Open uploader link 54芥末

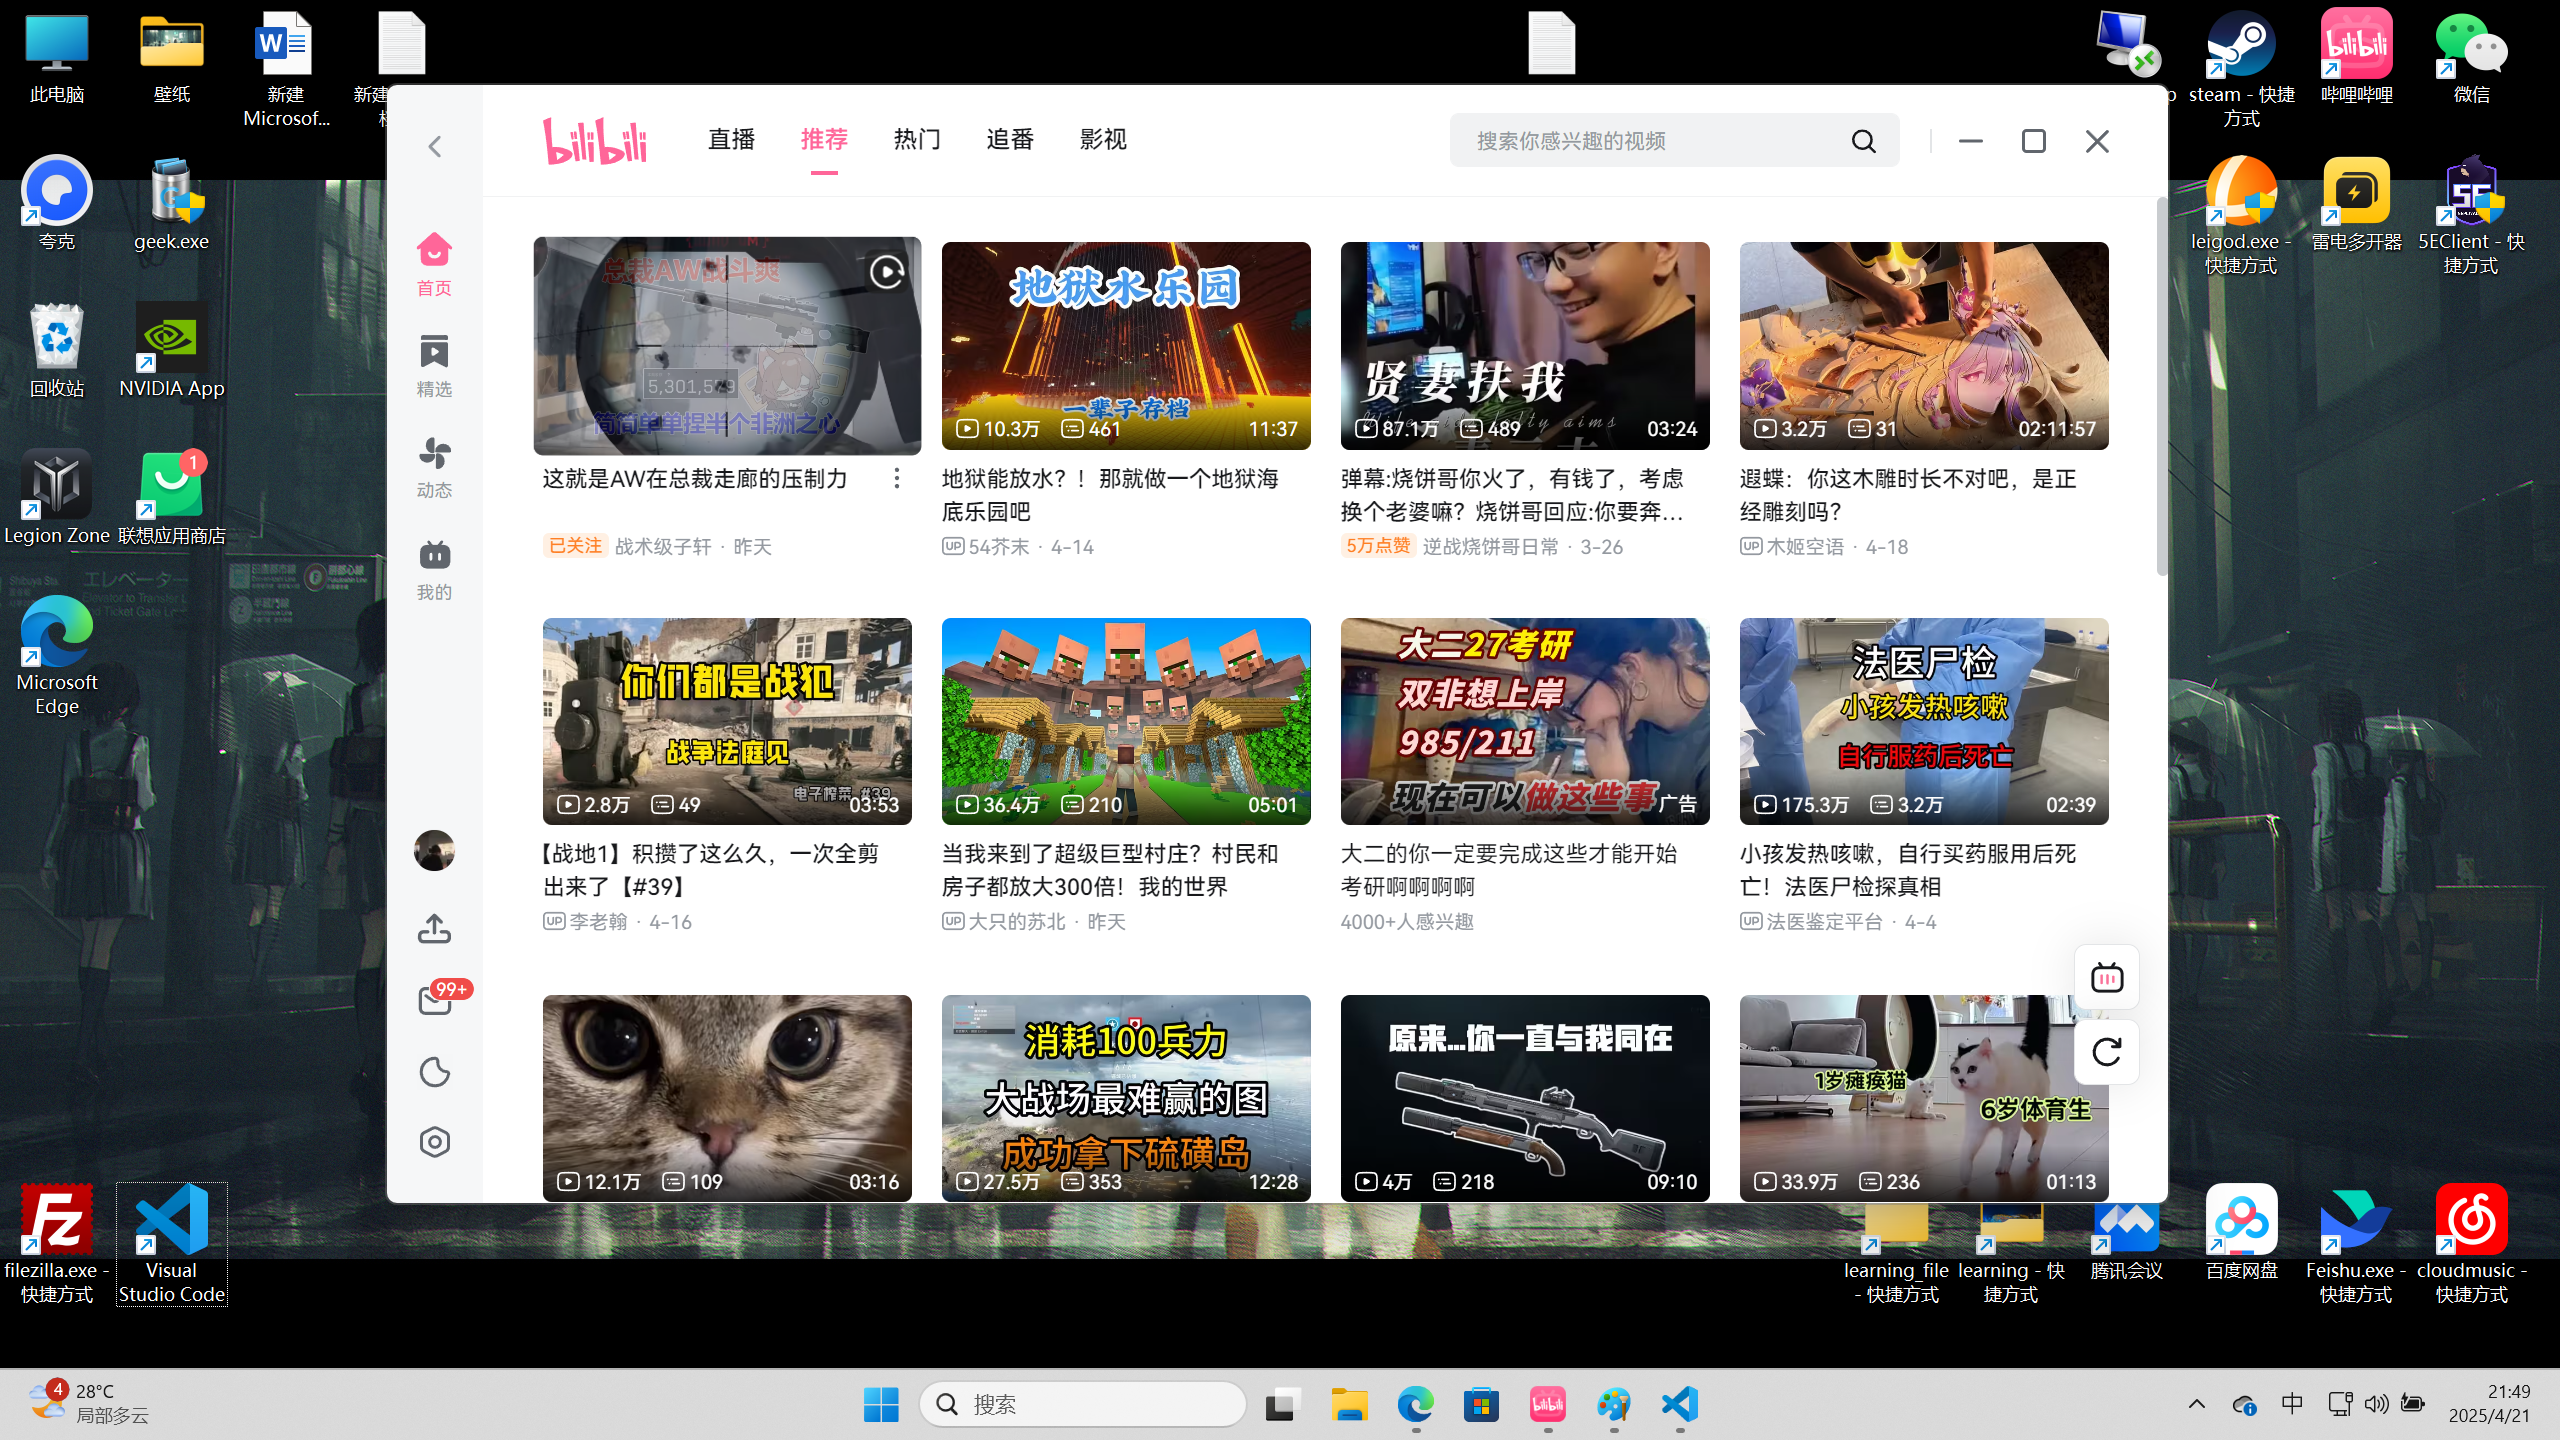pos(998,547)
